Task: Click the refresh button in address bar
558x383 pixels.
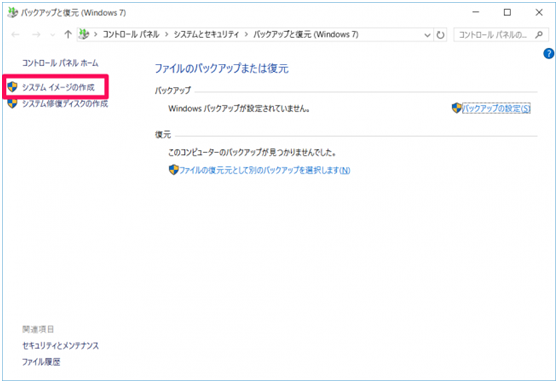Action: 441,35
